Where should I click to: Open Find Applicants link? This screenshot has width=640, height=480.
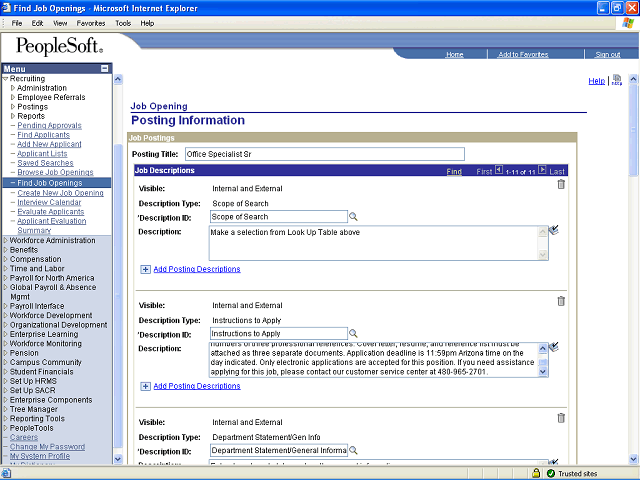point(43,135)
